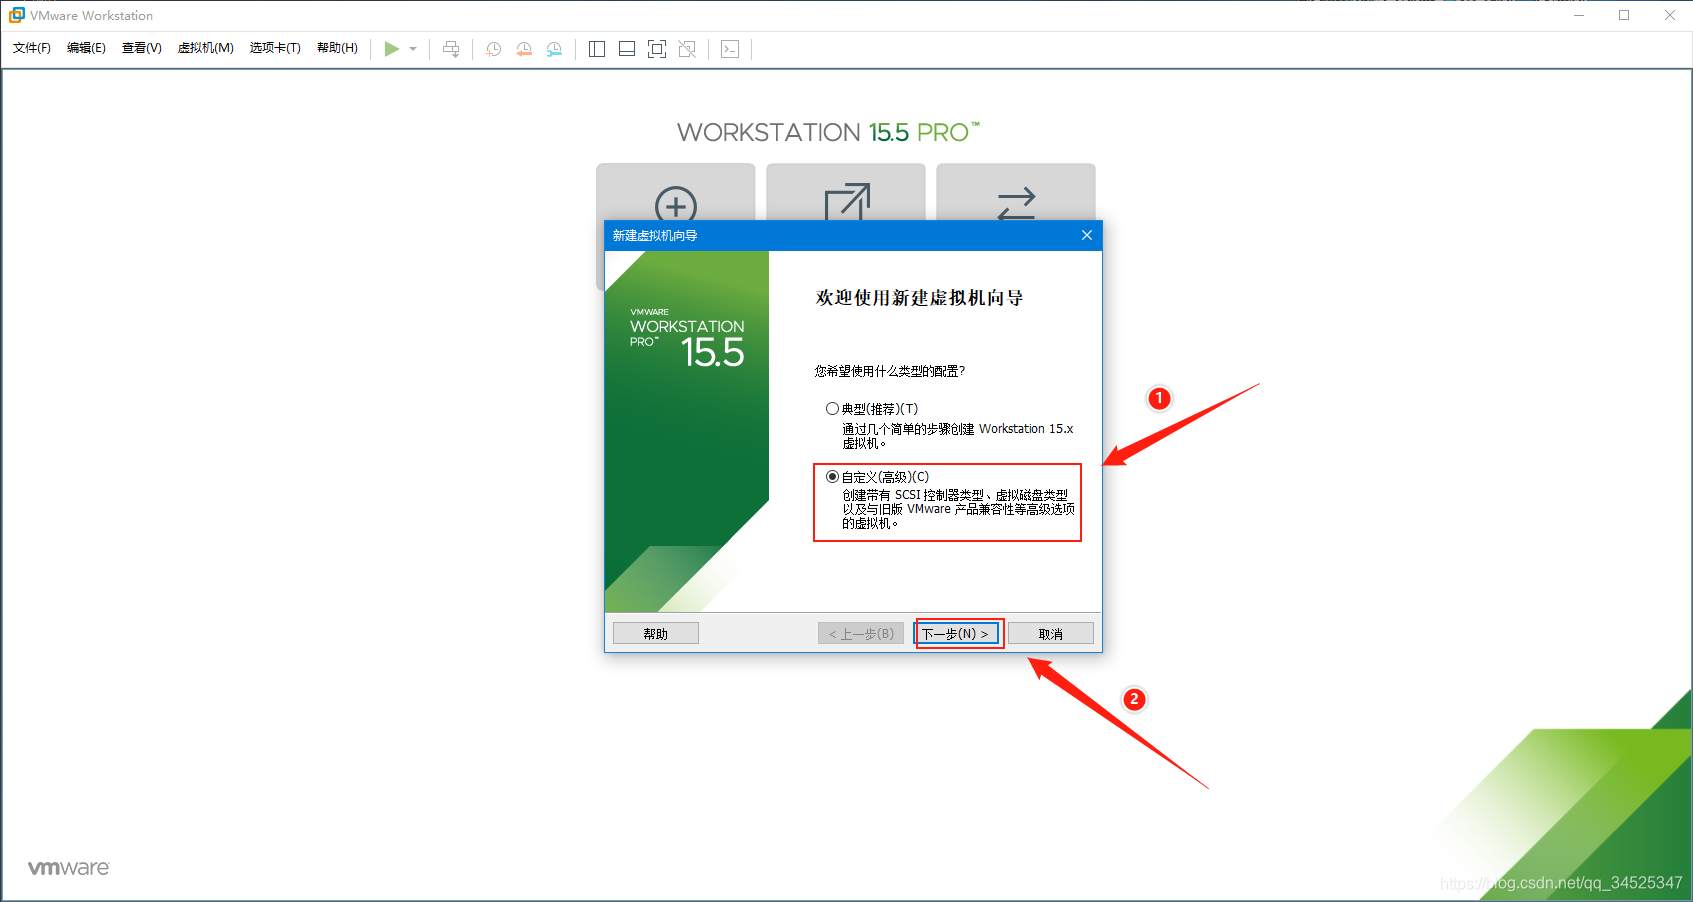This screenshot has width=1693, height=902.
Task: Select the 自定义(高级)(C) radio option
Action: [x=832, y=477]
